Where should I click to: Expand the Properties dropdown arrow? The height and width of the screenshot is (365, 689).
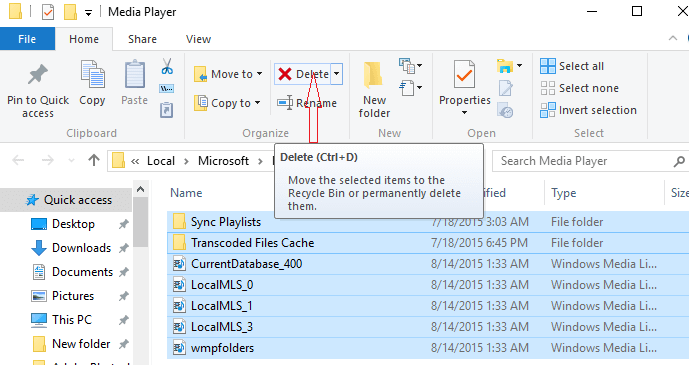point(464,113)
